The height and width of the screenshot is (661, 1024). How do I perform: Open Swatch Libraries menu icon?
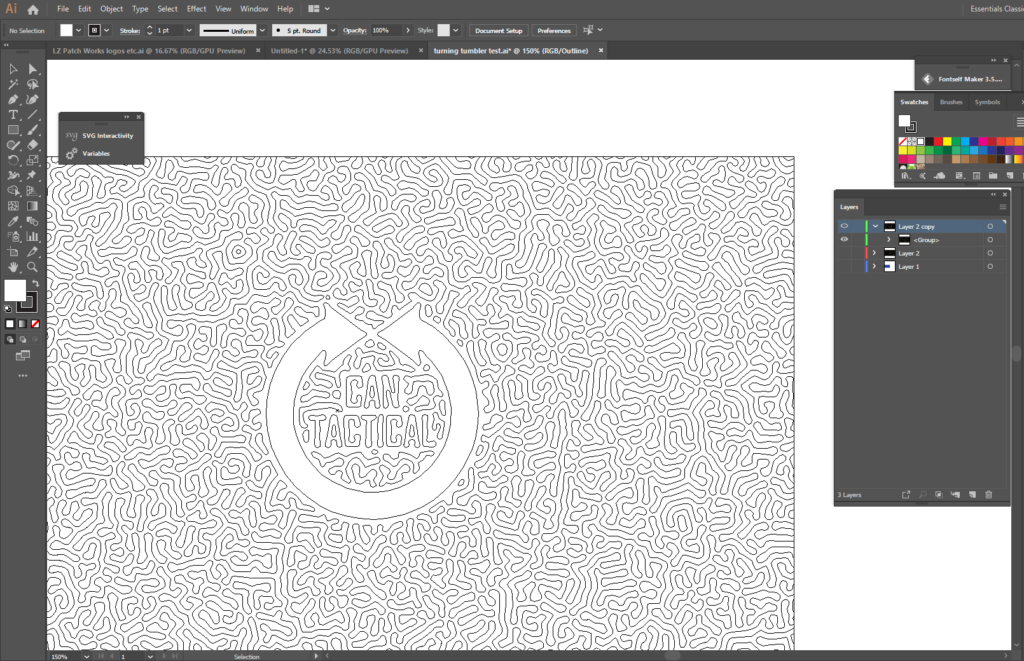tap(905, 176)
